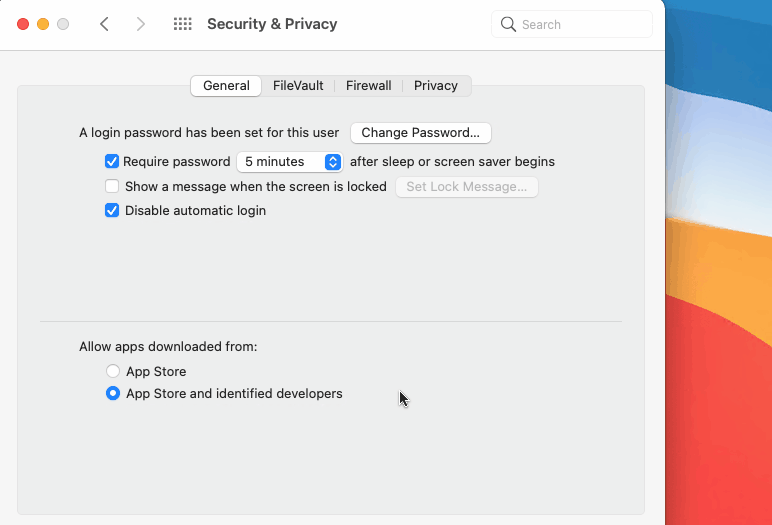Click the forward chevron arrow
This screenshot has width=772, height=525.
[141, 24]
